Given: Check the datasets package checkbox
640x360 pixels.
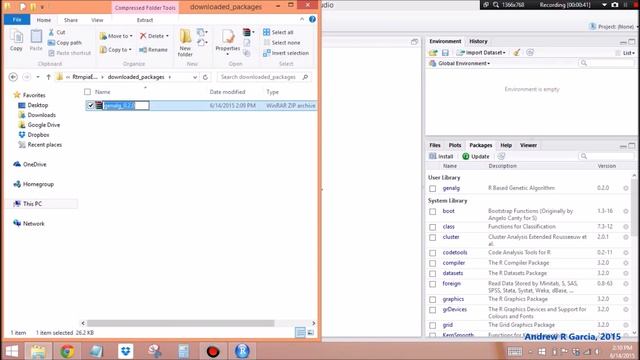Looking at the screenshot, I should pos(433,273).
